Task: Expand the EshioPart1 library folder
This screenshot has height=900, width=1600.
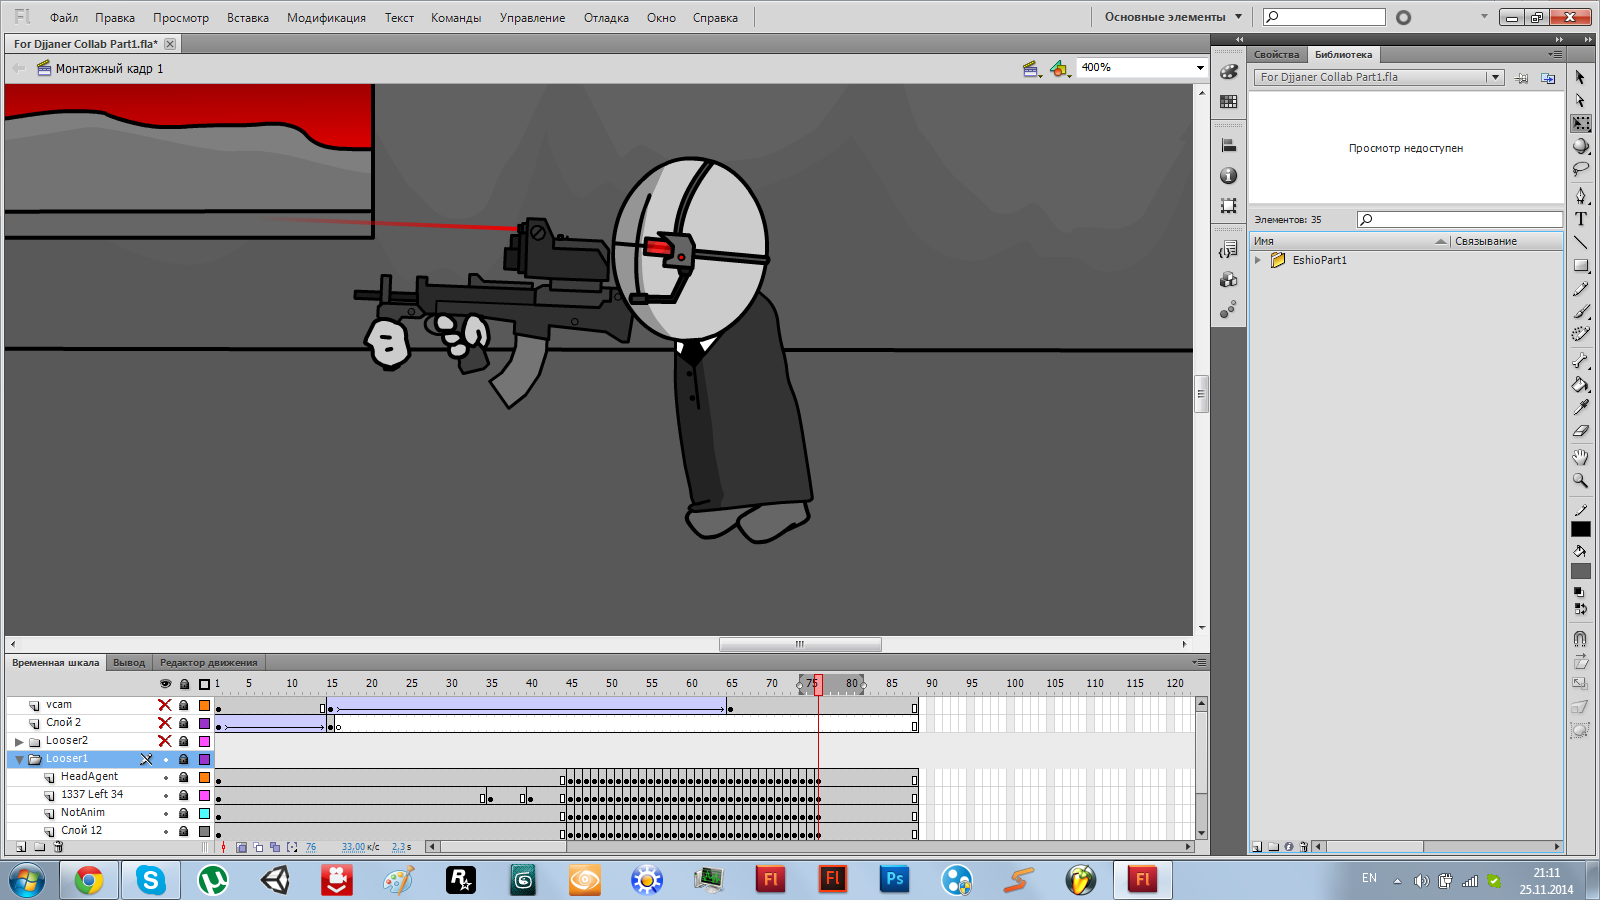Action: [x=1258, y=260]
